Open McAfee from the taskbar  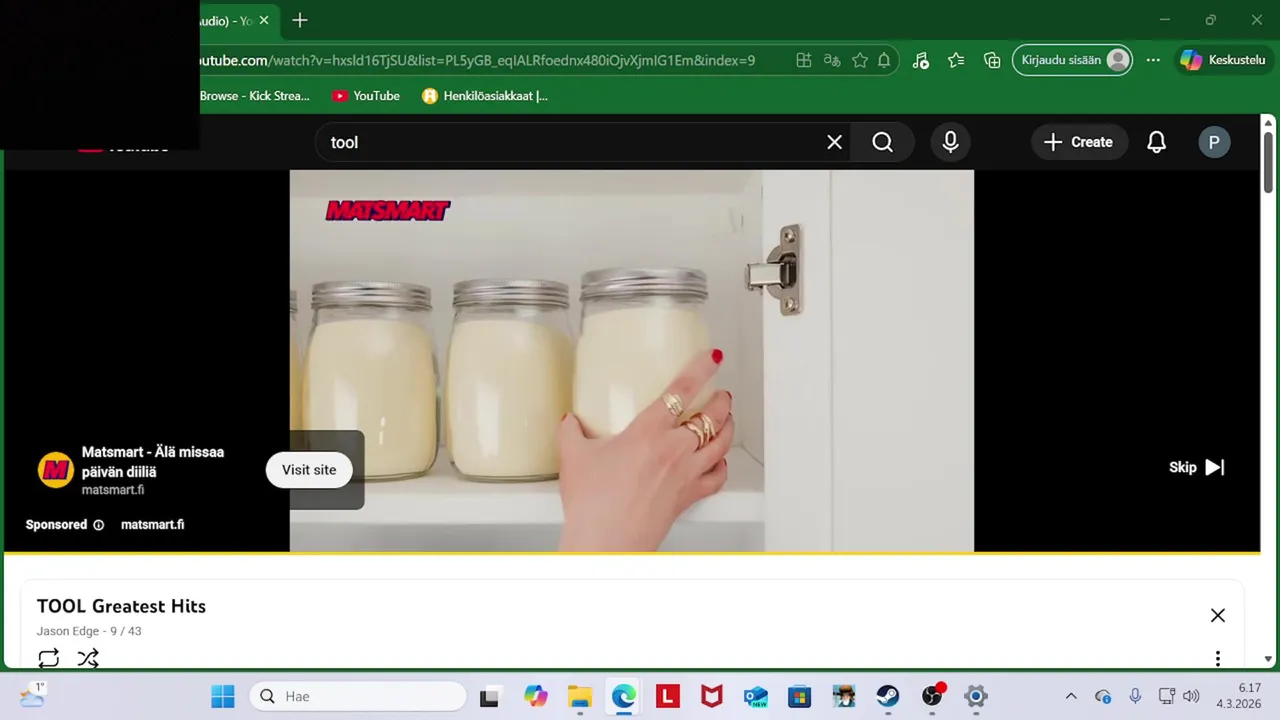[712, 696]
